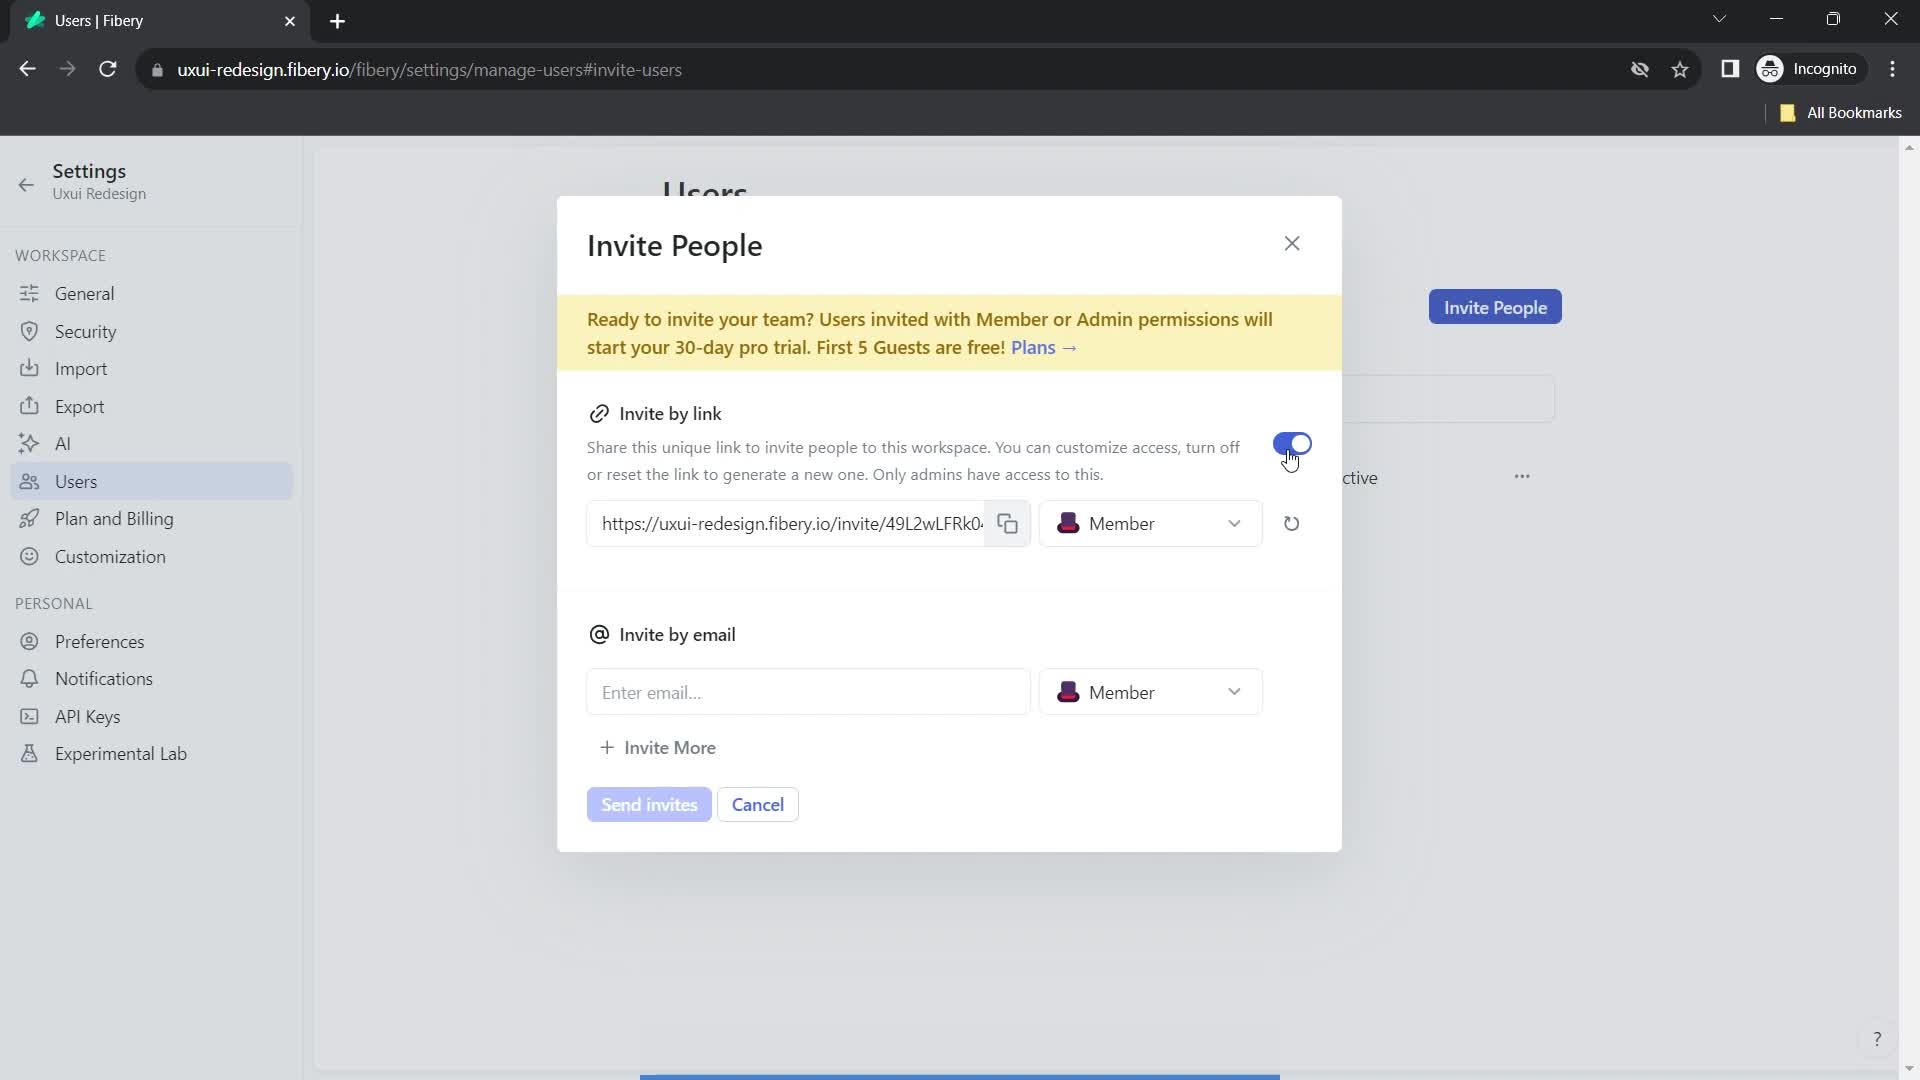The height and width of the screenshot is (1080, 1920).
Task: Bookmark this page with star icon
Action: pyautogui.click(x=1680, y=69)
